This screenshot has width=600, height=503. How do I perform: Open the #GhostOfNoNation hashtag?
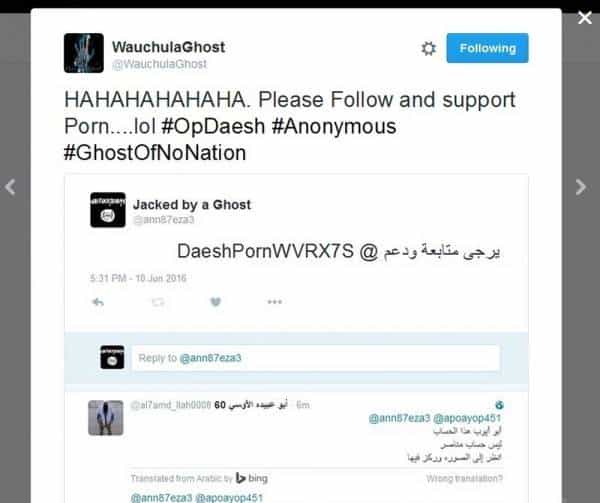coord(155,153)
